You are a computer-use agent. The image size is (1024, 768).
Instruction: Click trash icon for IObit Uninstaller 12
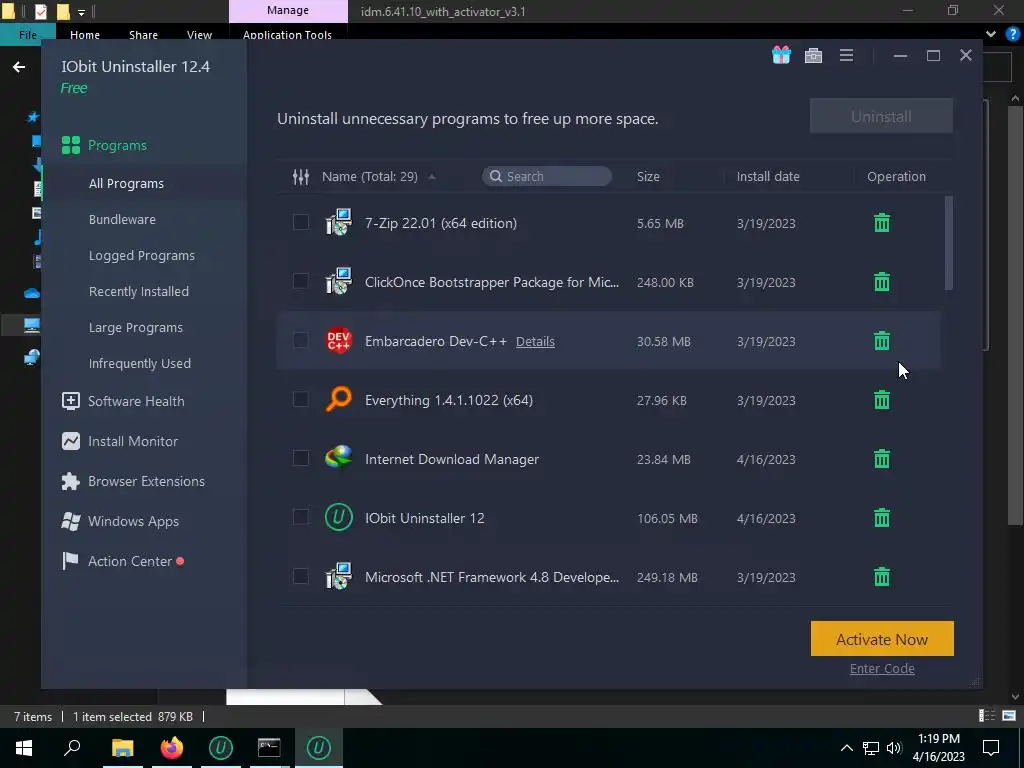(882, 518)
